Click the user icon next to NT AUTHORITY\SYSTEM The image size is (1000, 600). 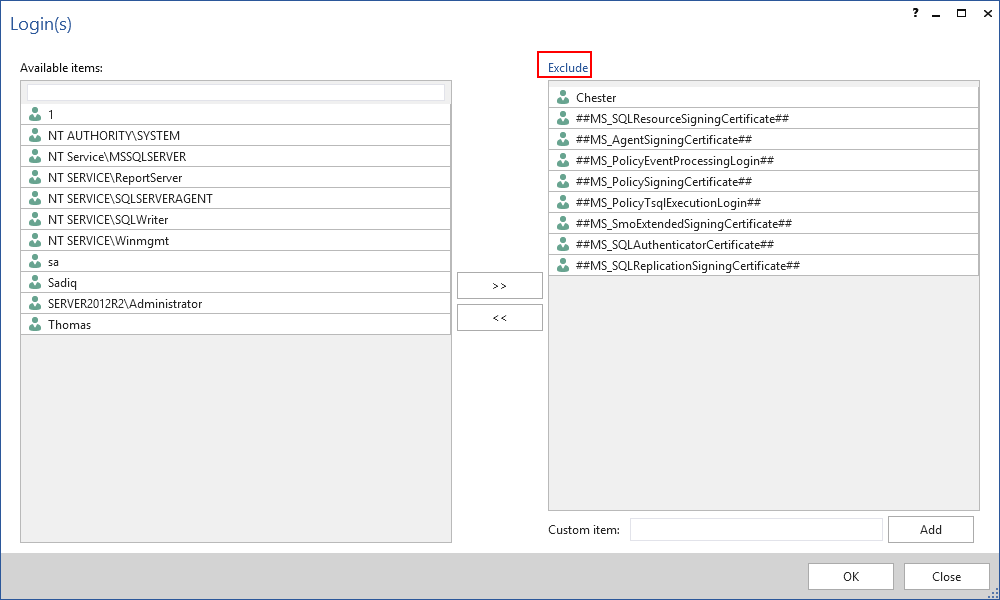point(35,135)
